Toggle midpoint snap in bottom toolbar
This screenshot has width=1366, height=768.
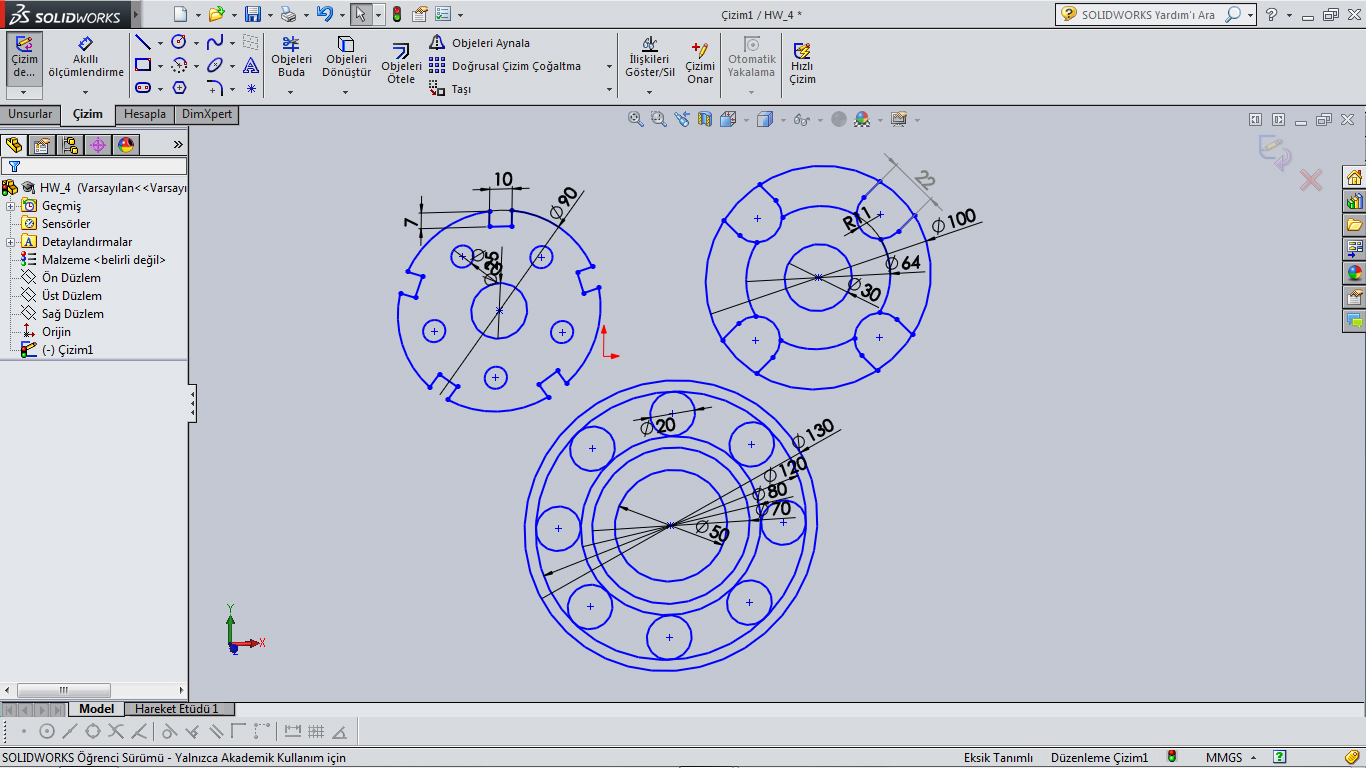70,731
